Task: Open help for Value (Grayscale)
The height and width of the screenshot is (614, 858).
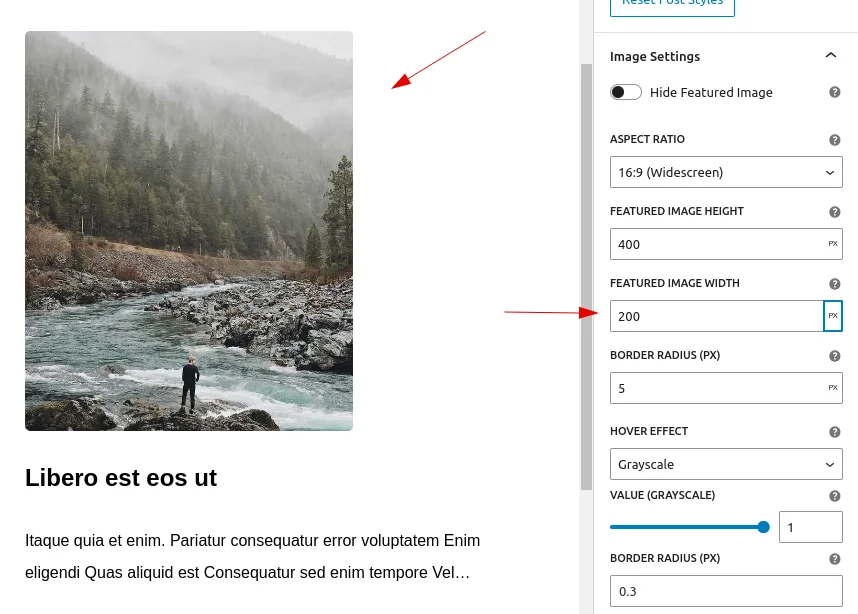Action: pos(834,495)
